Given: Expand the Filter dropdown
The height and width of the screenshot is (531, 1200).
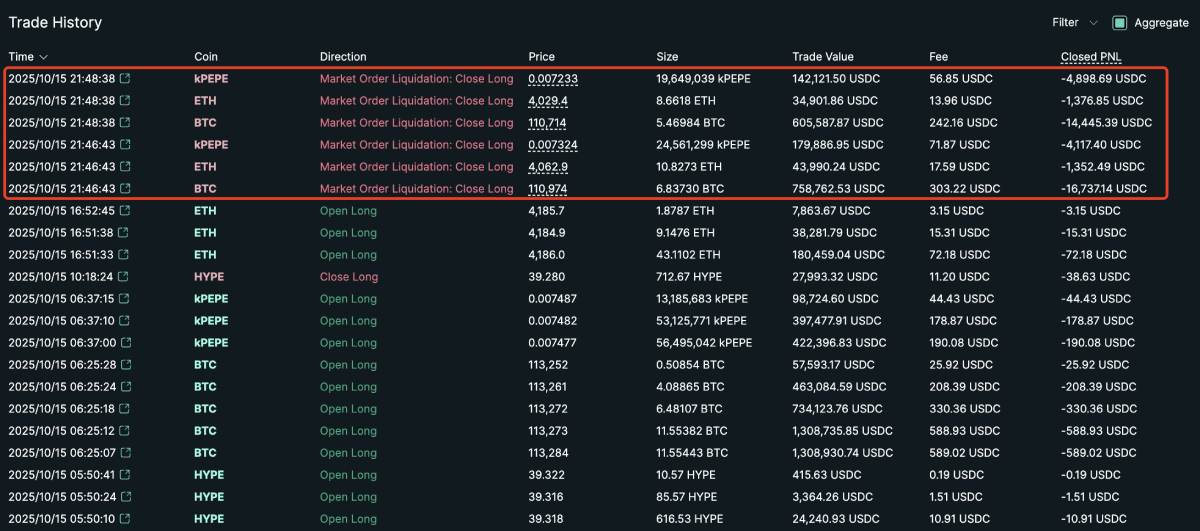Looking at the screenshot, I should 1074,23.
